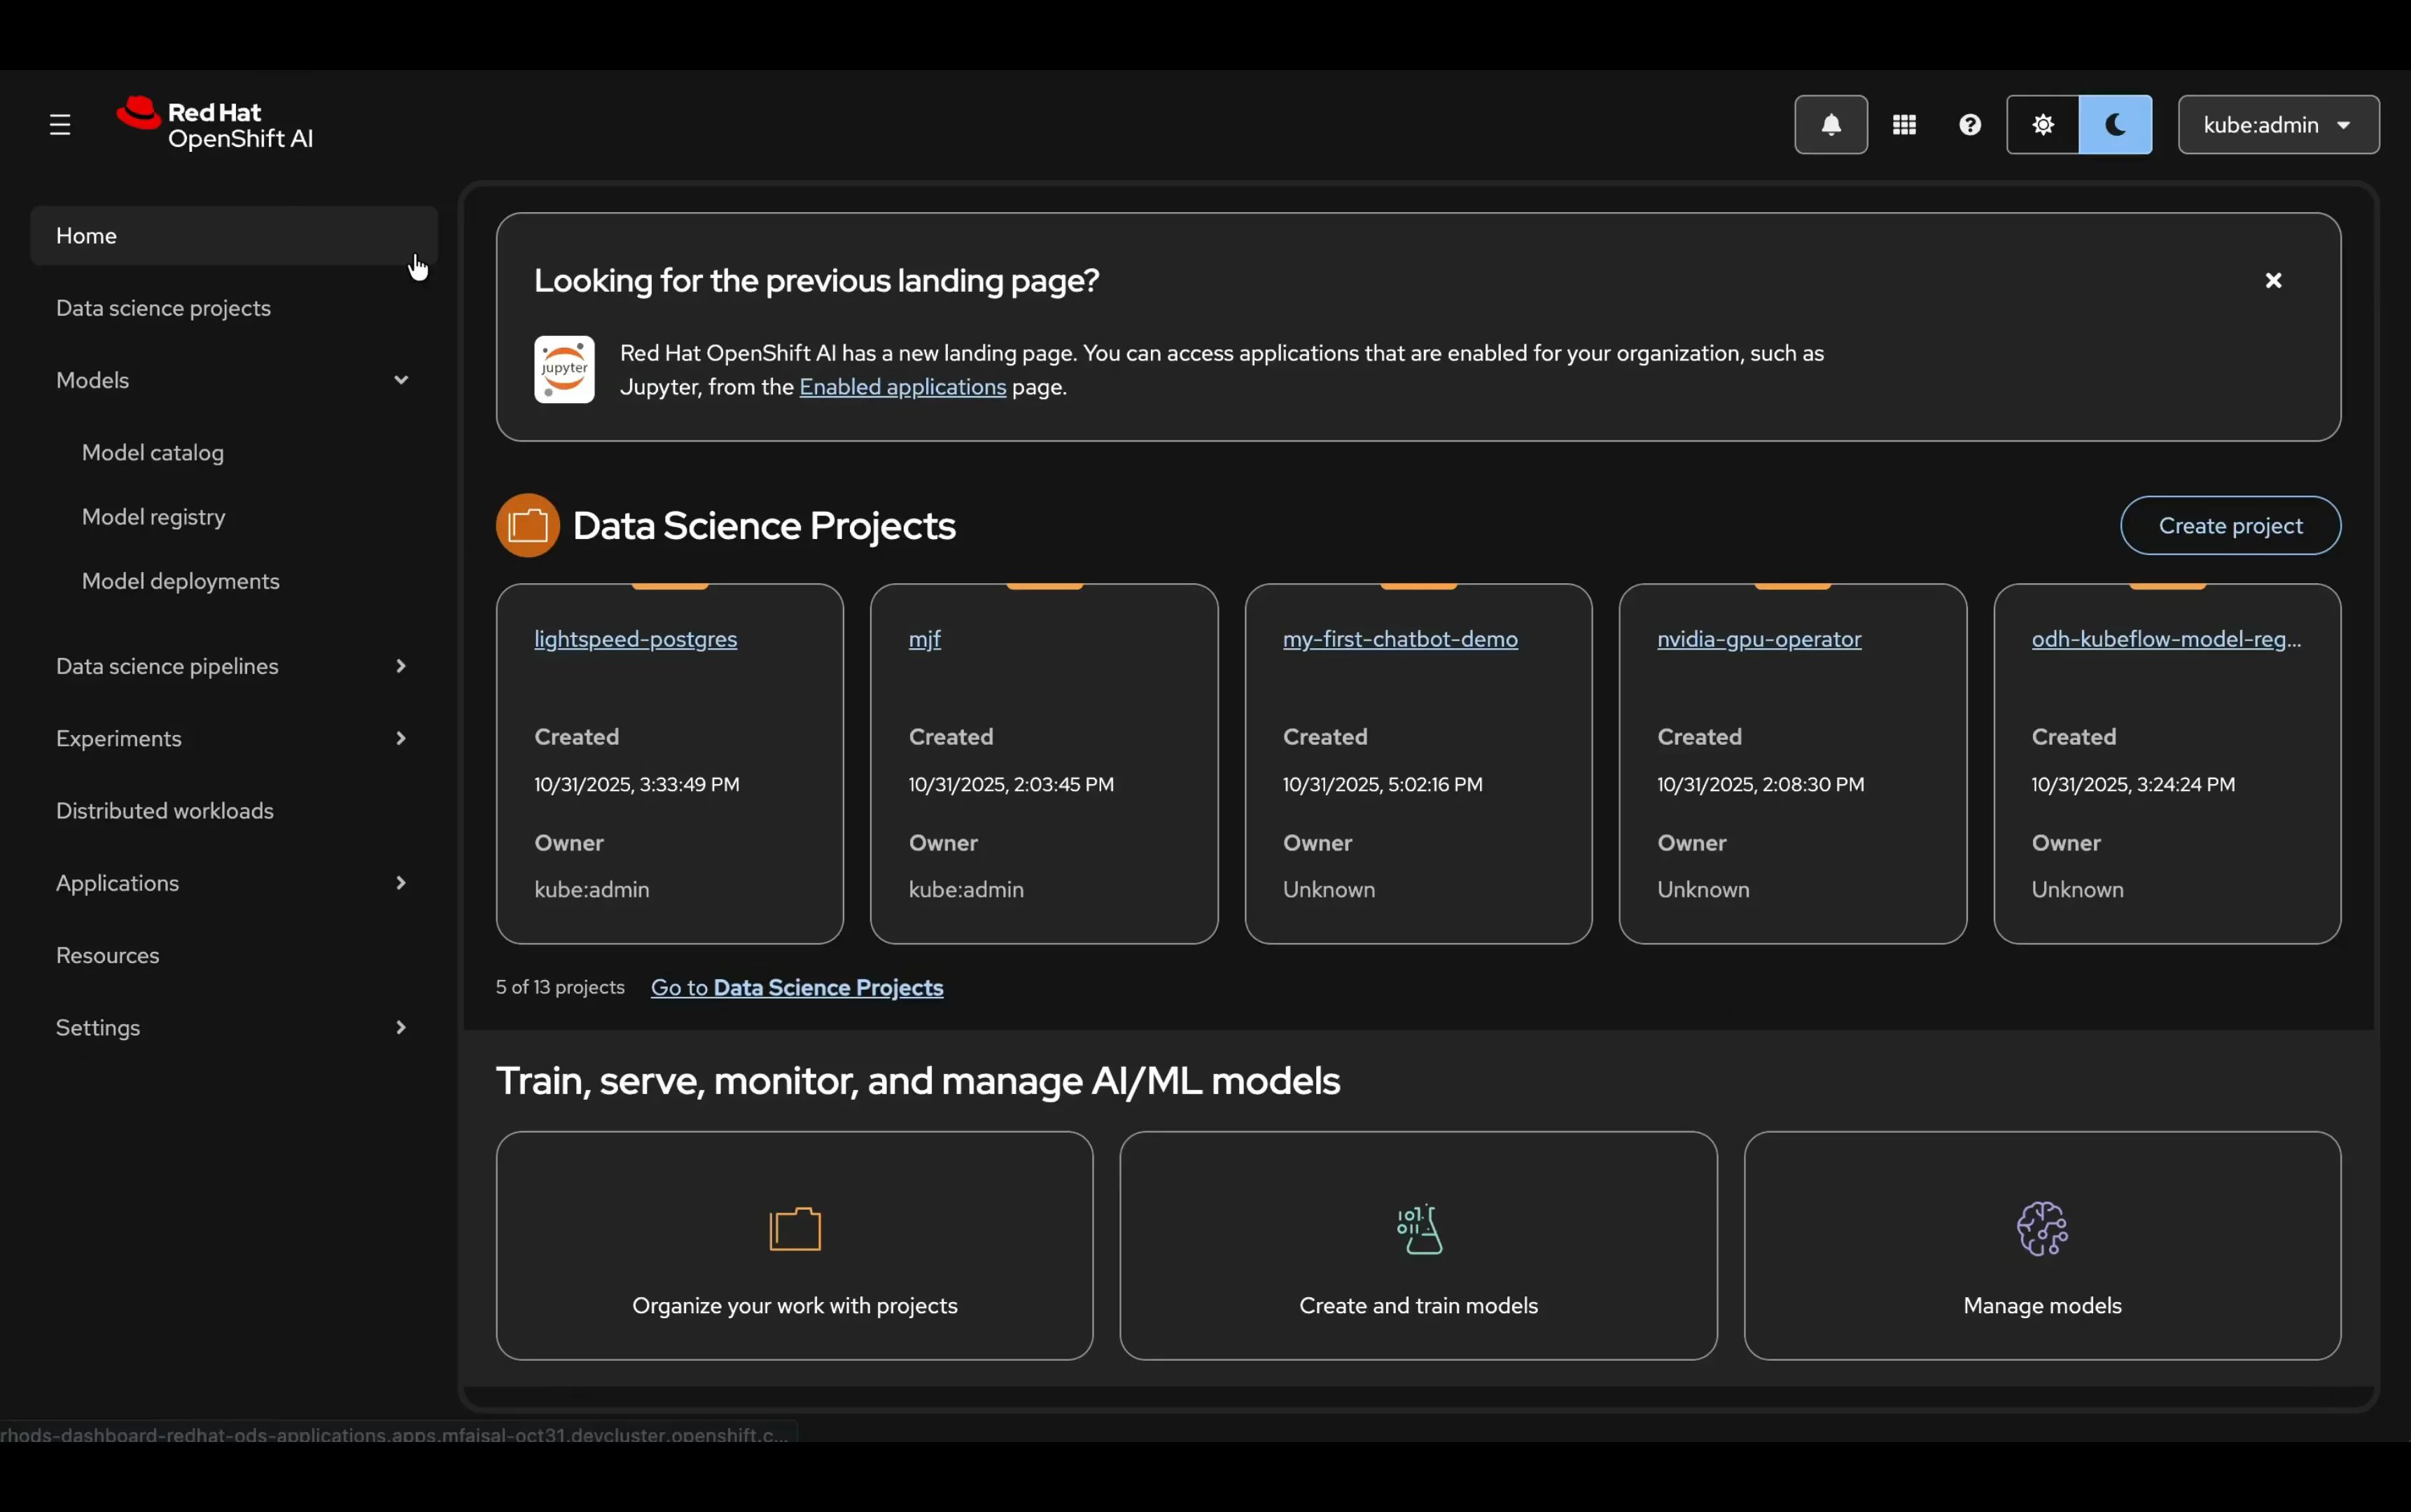Switch to light theme using sun toggle
The width and height of the screenshot is (2411, 1512).
[x=2042, y=124]
